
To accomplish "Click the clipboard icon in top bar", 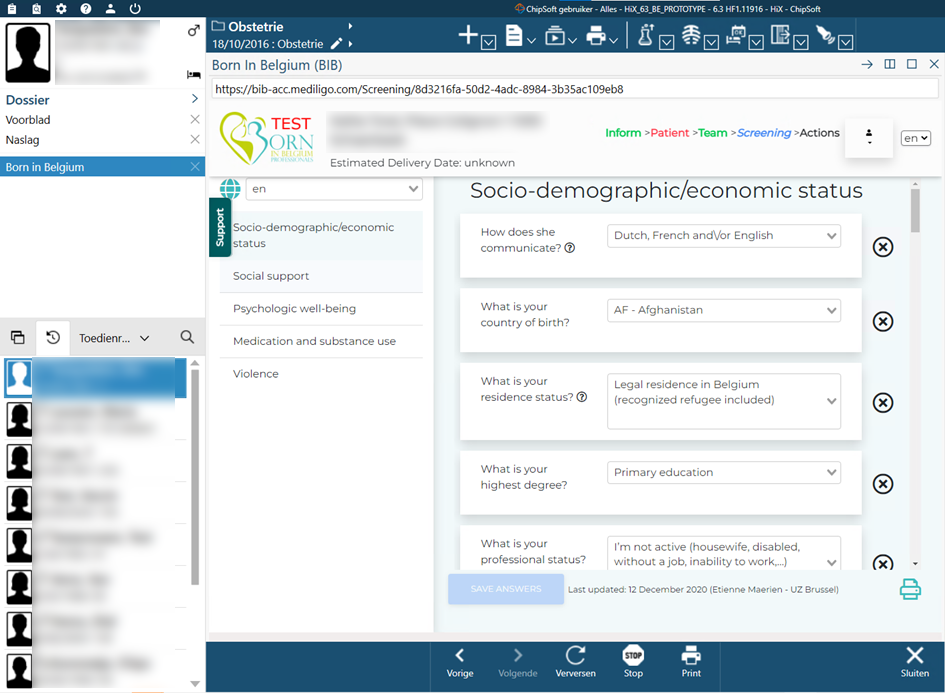I will pos(12,8).
